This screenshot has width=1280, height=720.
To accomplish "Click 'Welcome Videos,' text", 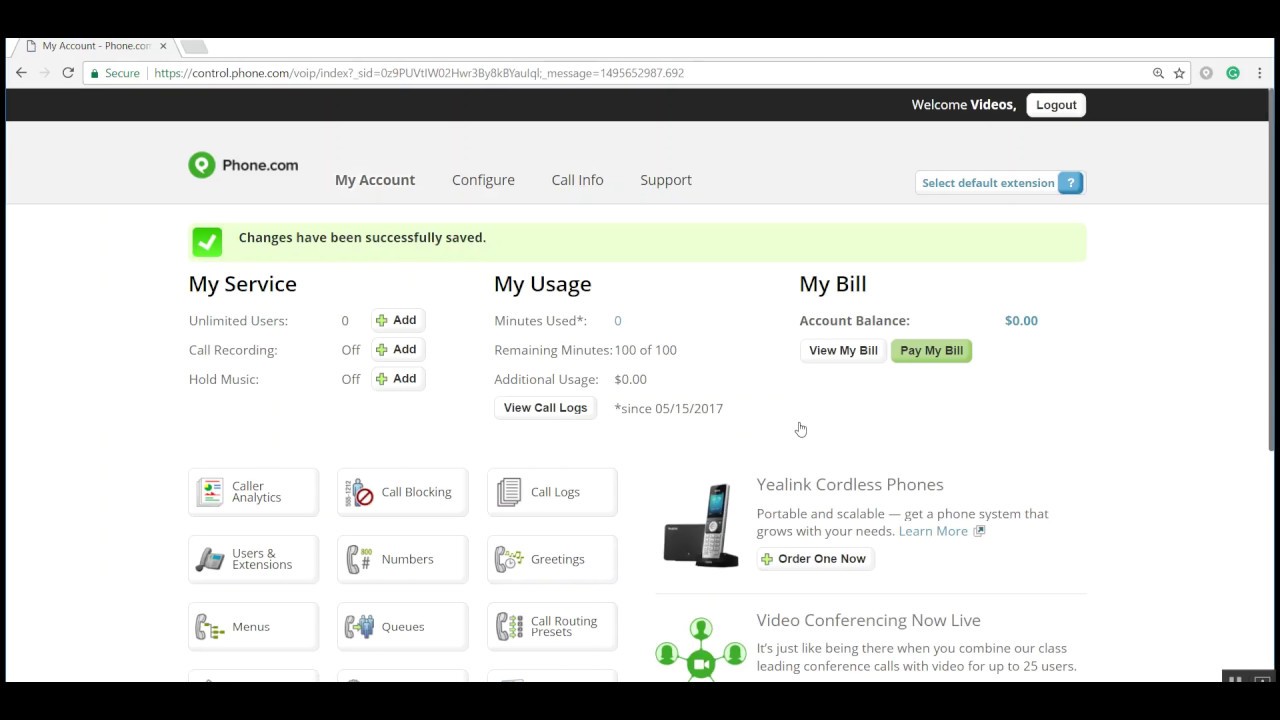I will (x=964, y=105).
